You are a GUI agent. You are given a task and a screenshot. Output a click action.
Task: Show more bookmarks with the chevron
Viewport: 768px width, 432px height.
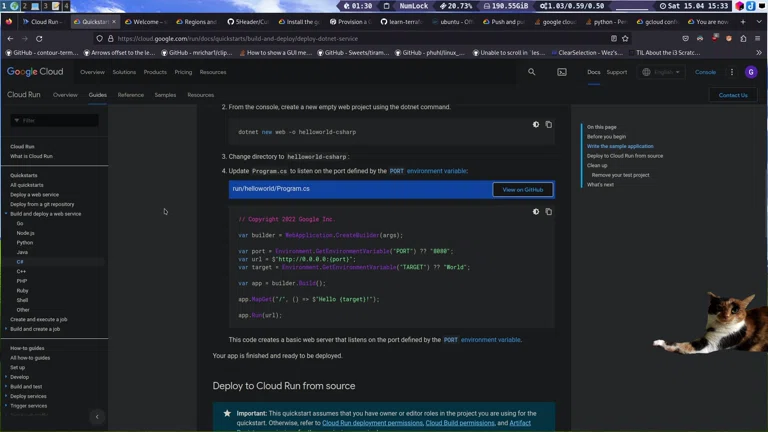tap(759, 52)
